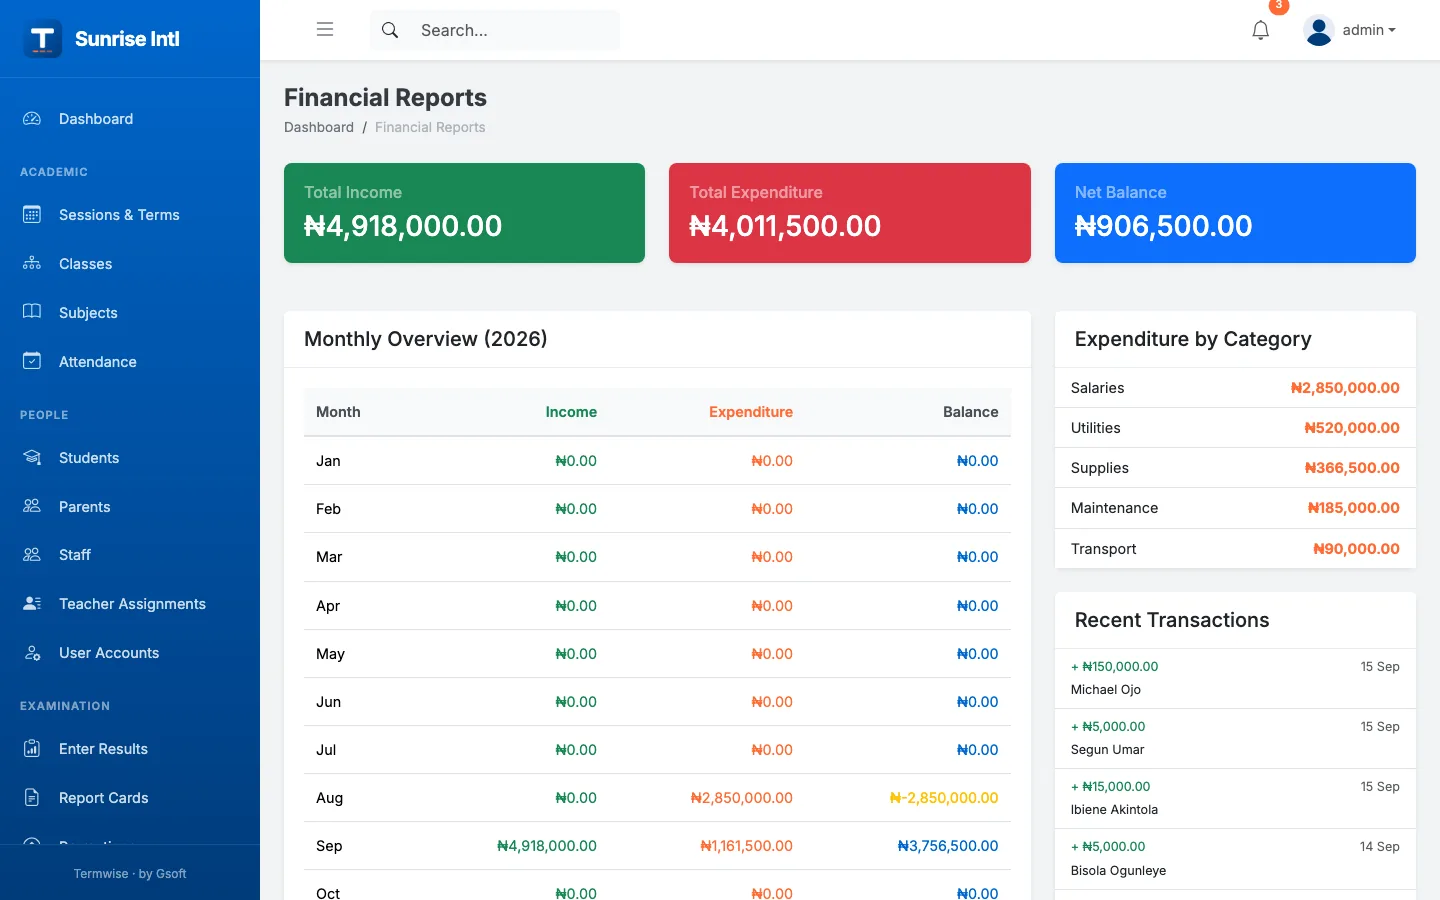This screenshot has height=900, width=1440.
Task: Click the Net Balance card
Action: [1235, 213]
